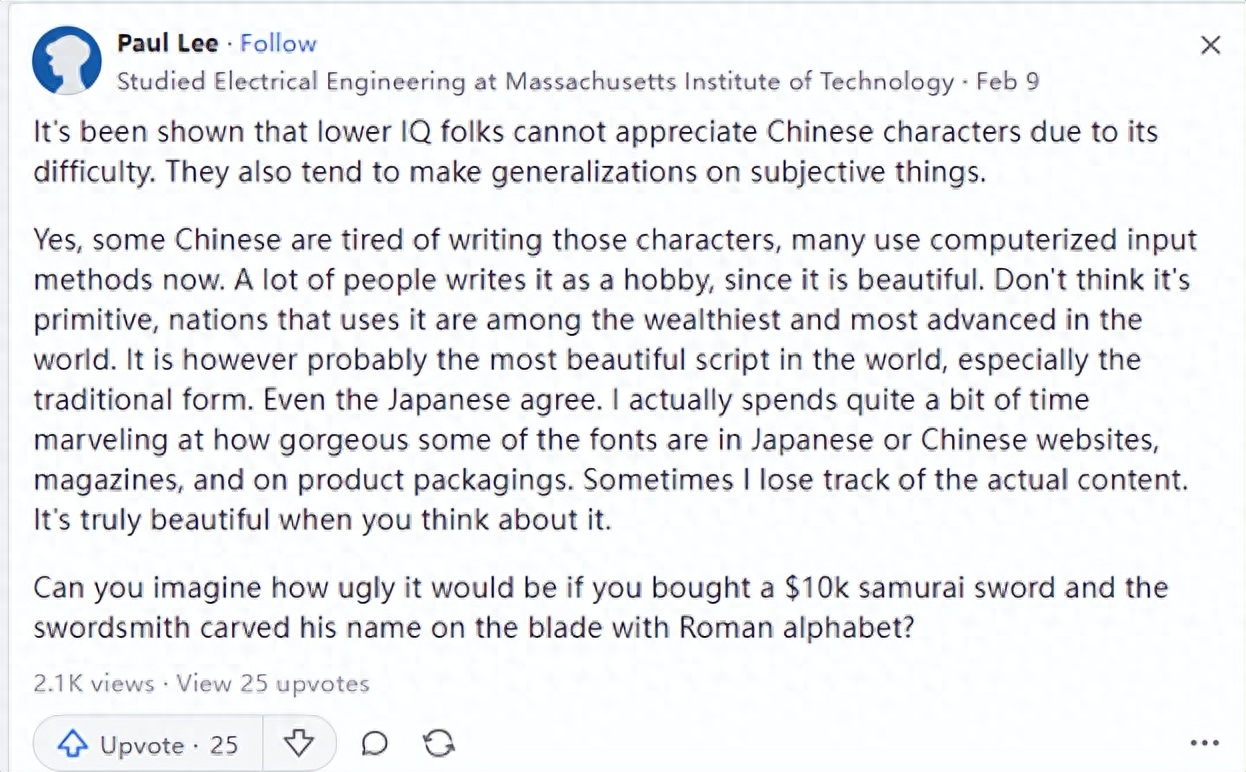Click the Massachusetts Institute of Technology text
Viewport: 1246px width, 772px height.
[730, 81]
